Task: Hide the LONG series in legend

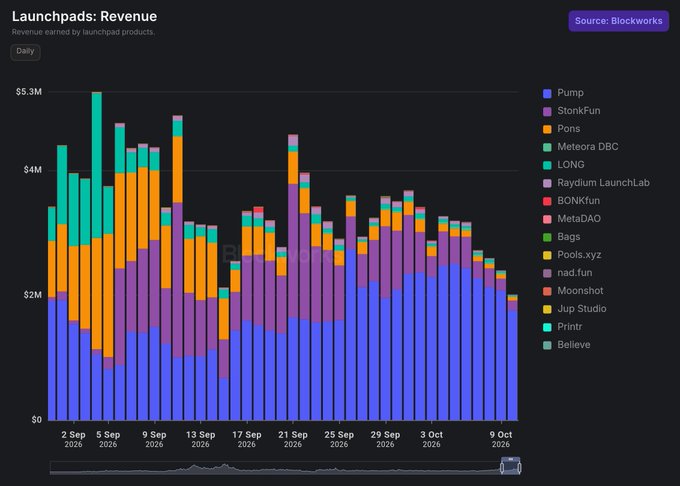Action: point(563,165)
